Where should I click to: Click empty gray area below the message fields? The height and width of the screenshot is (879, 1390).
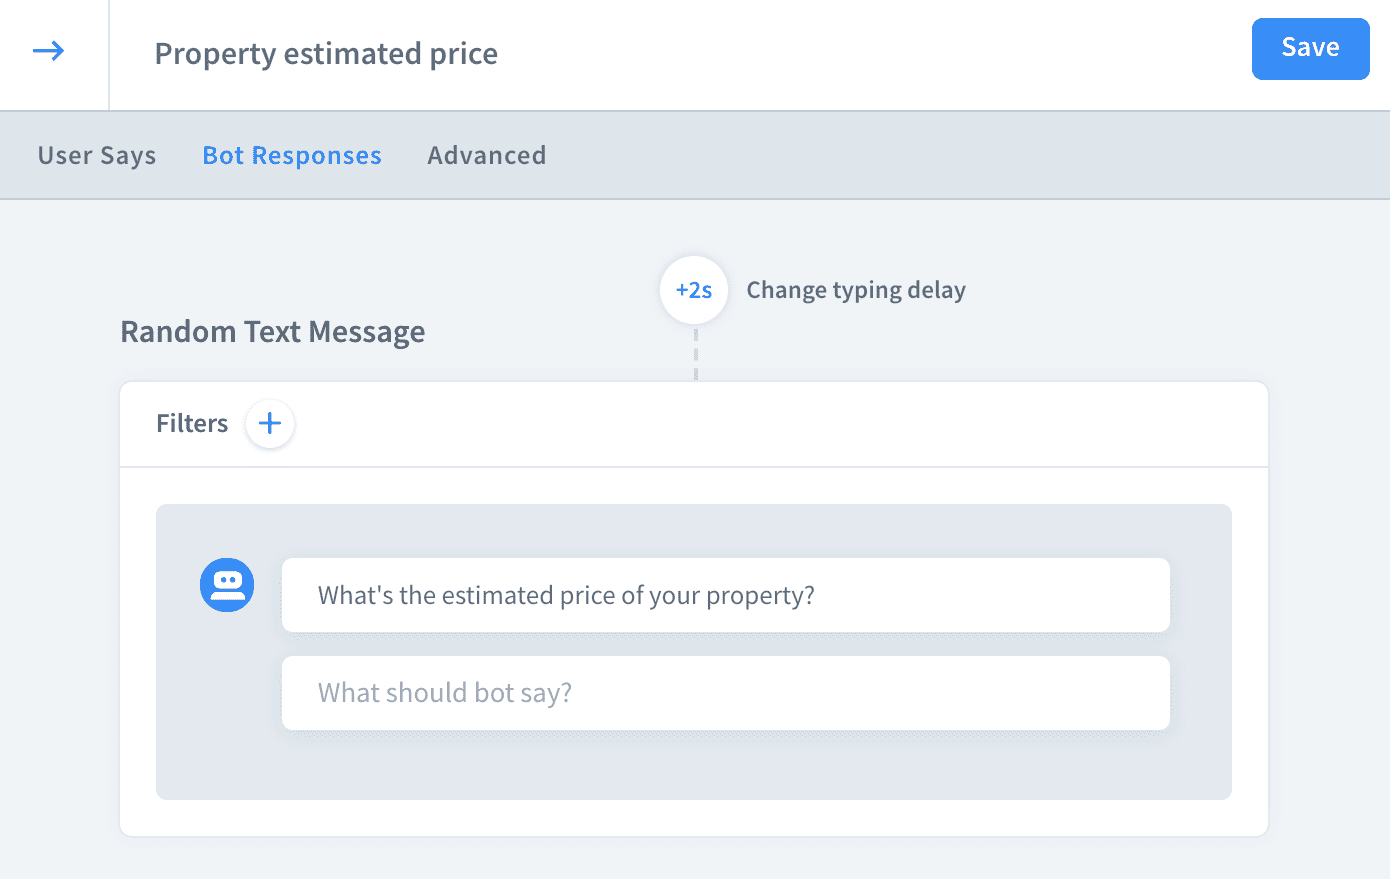click(694, 766)
